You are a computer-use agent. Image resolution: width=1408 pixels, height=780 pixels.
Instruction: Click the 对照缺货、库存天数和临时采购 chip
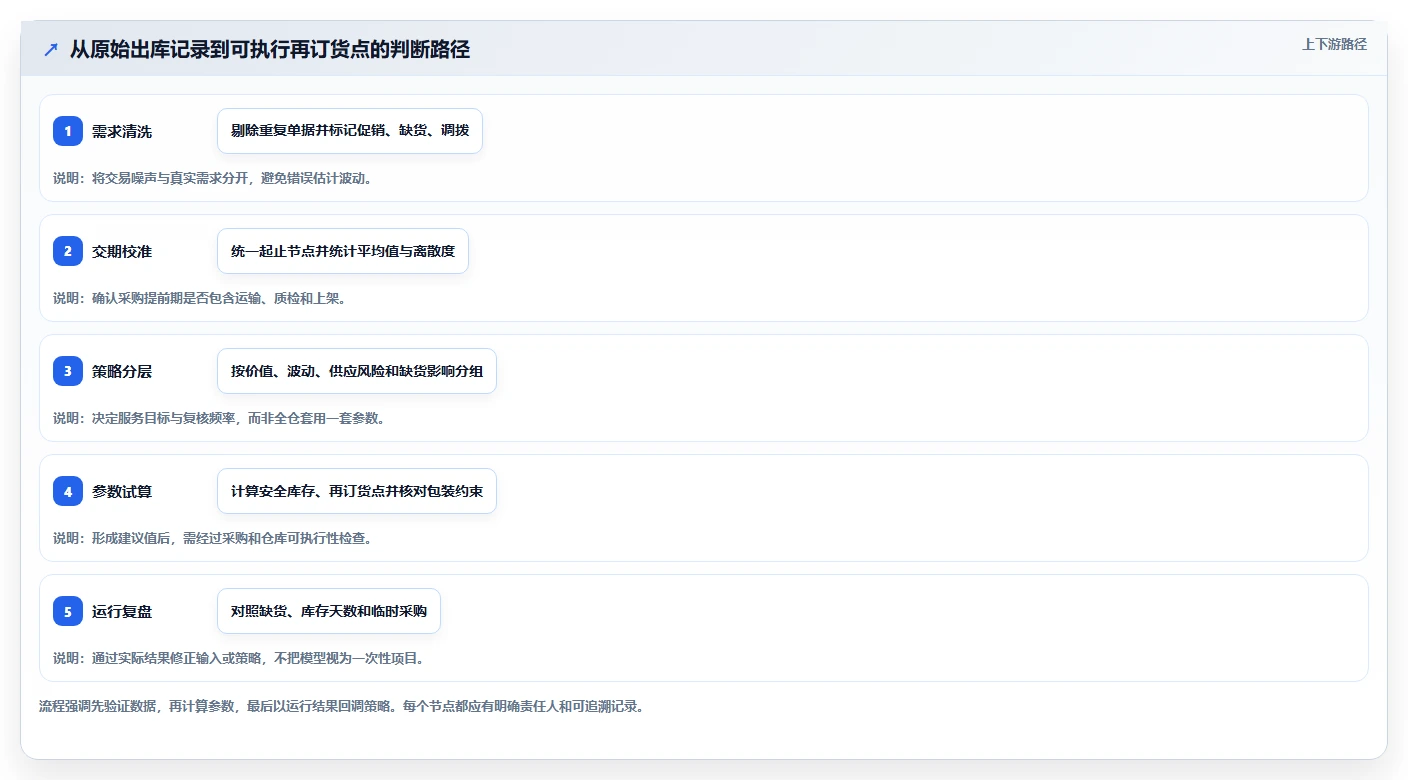pos(329,611)
